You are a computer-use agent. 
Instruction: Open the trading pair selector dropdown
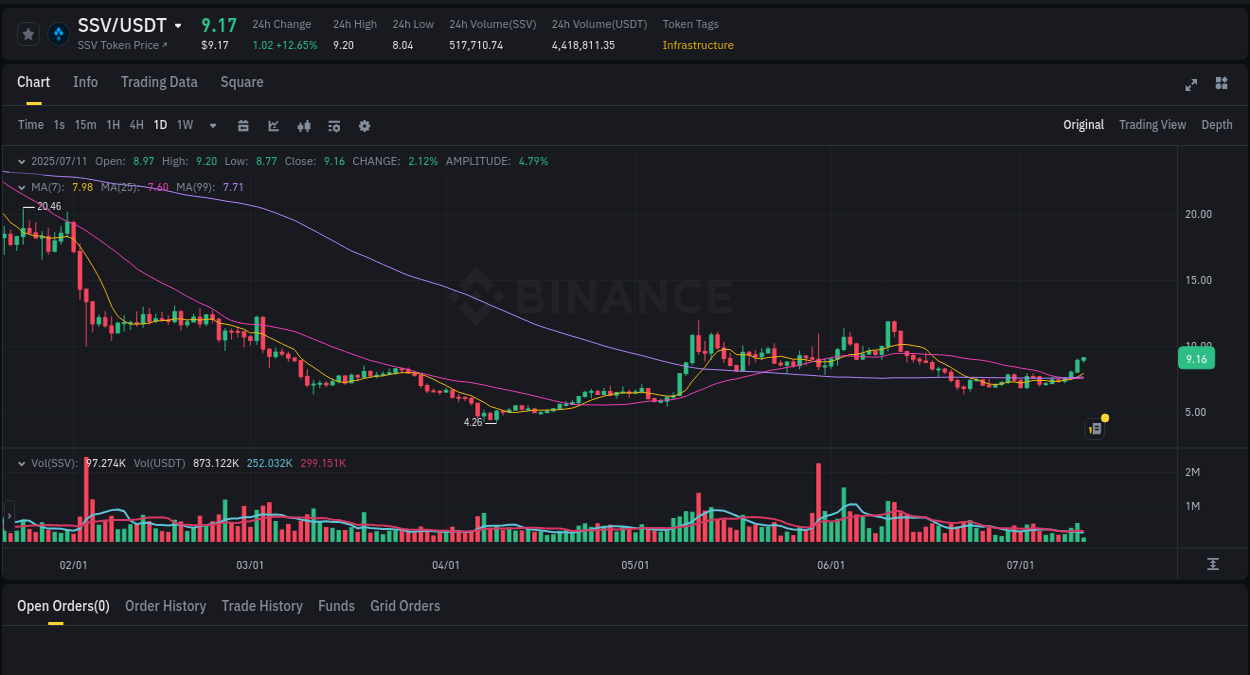[178, 25]
